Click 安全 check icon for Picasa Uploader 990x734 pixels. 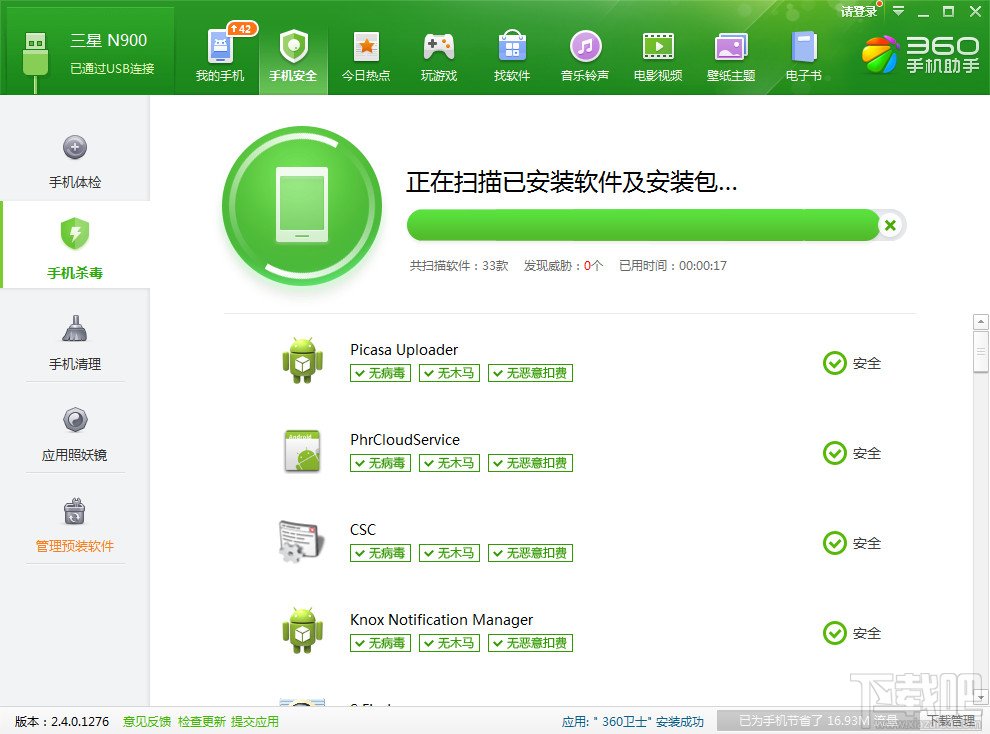(835, 363)
